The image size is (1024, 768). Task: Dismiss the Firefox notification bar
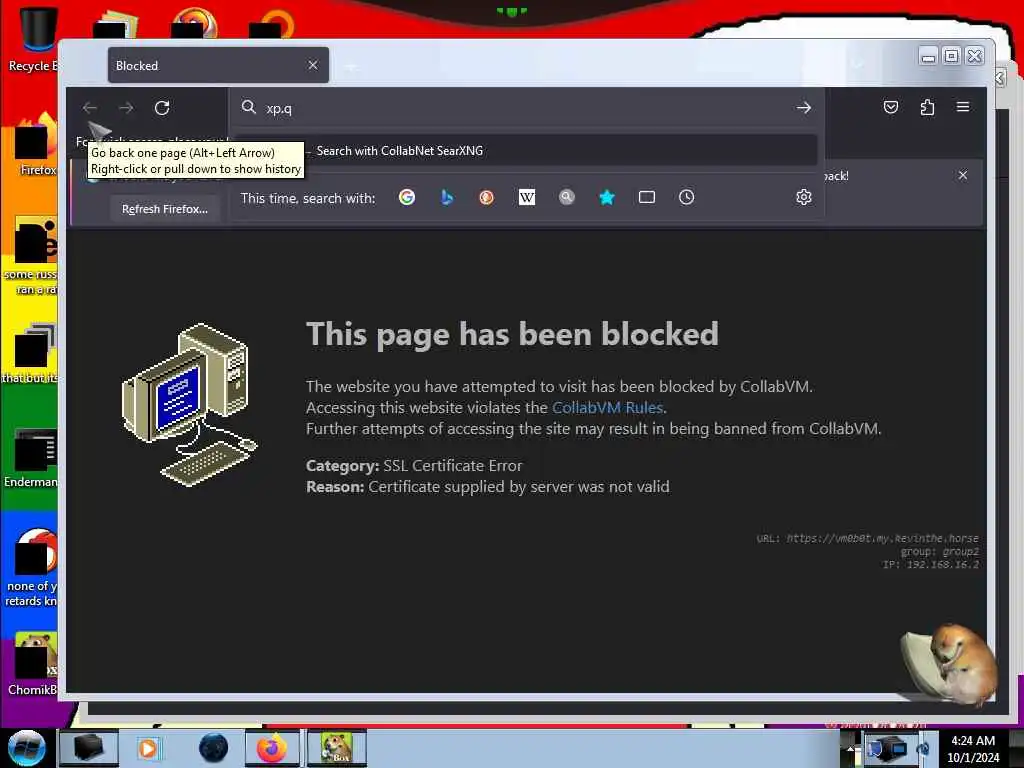(x=963, y=175)
